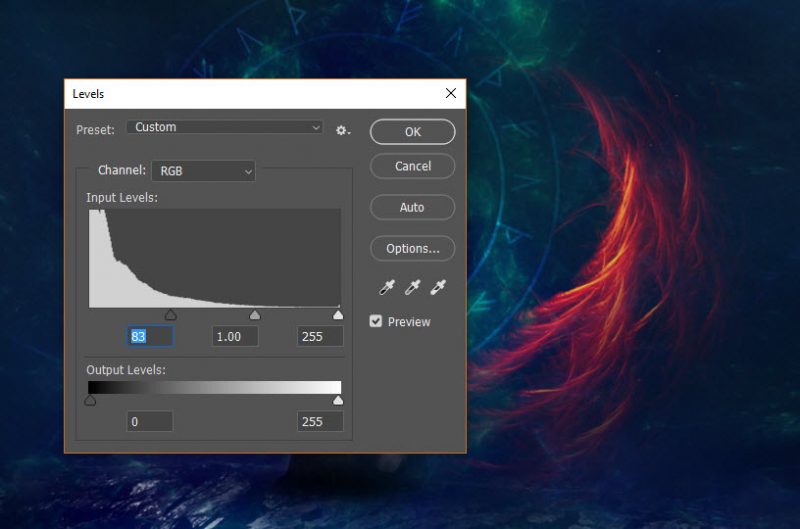Click the midtone gamma field 1.00
Image resolution: width=800 pixels, height=529 pixels.
coord(235,337)
